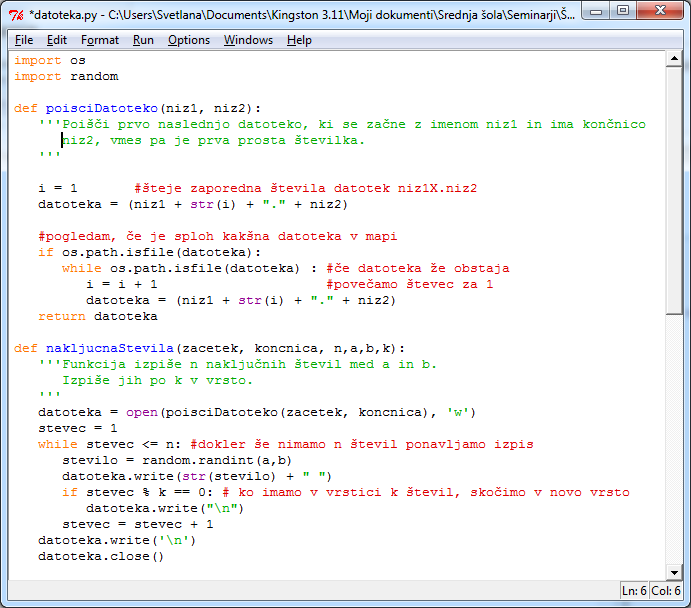Maximize the datoteka.py editor window
Viewport: 691px width, 608px height.
tap(624, 11)
